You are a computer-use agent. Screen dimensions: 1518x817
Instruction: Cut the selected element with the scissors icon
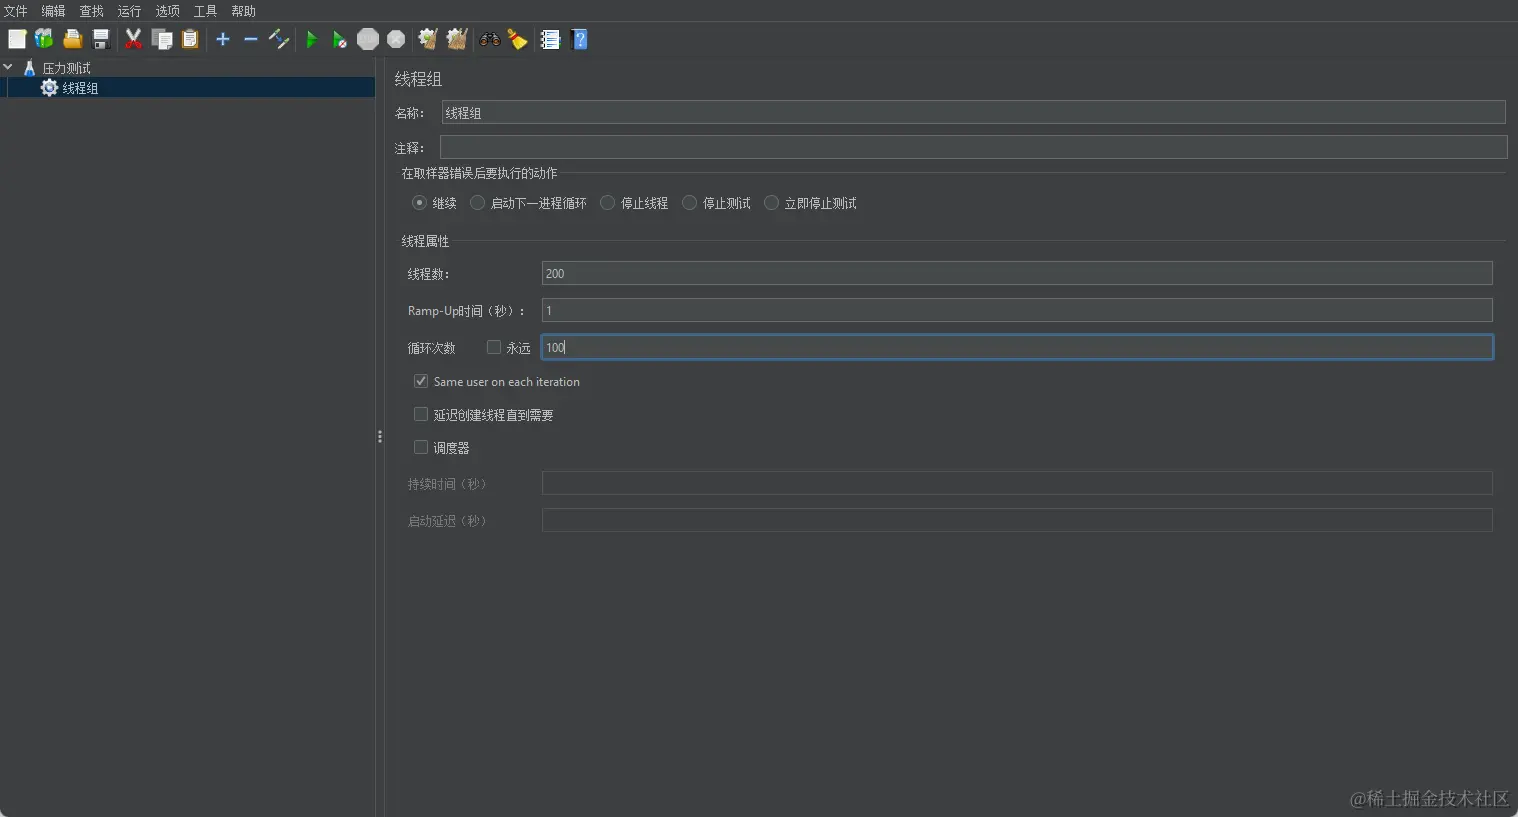click(x=133, y=39)
